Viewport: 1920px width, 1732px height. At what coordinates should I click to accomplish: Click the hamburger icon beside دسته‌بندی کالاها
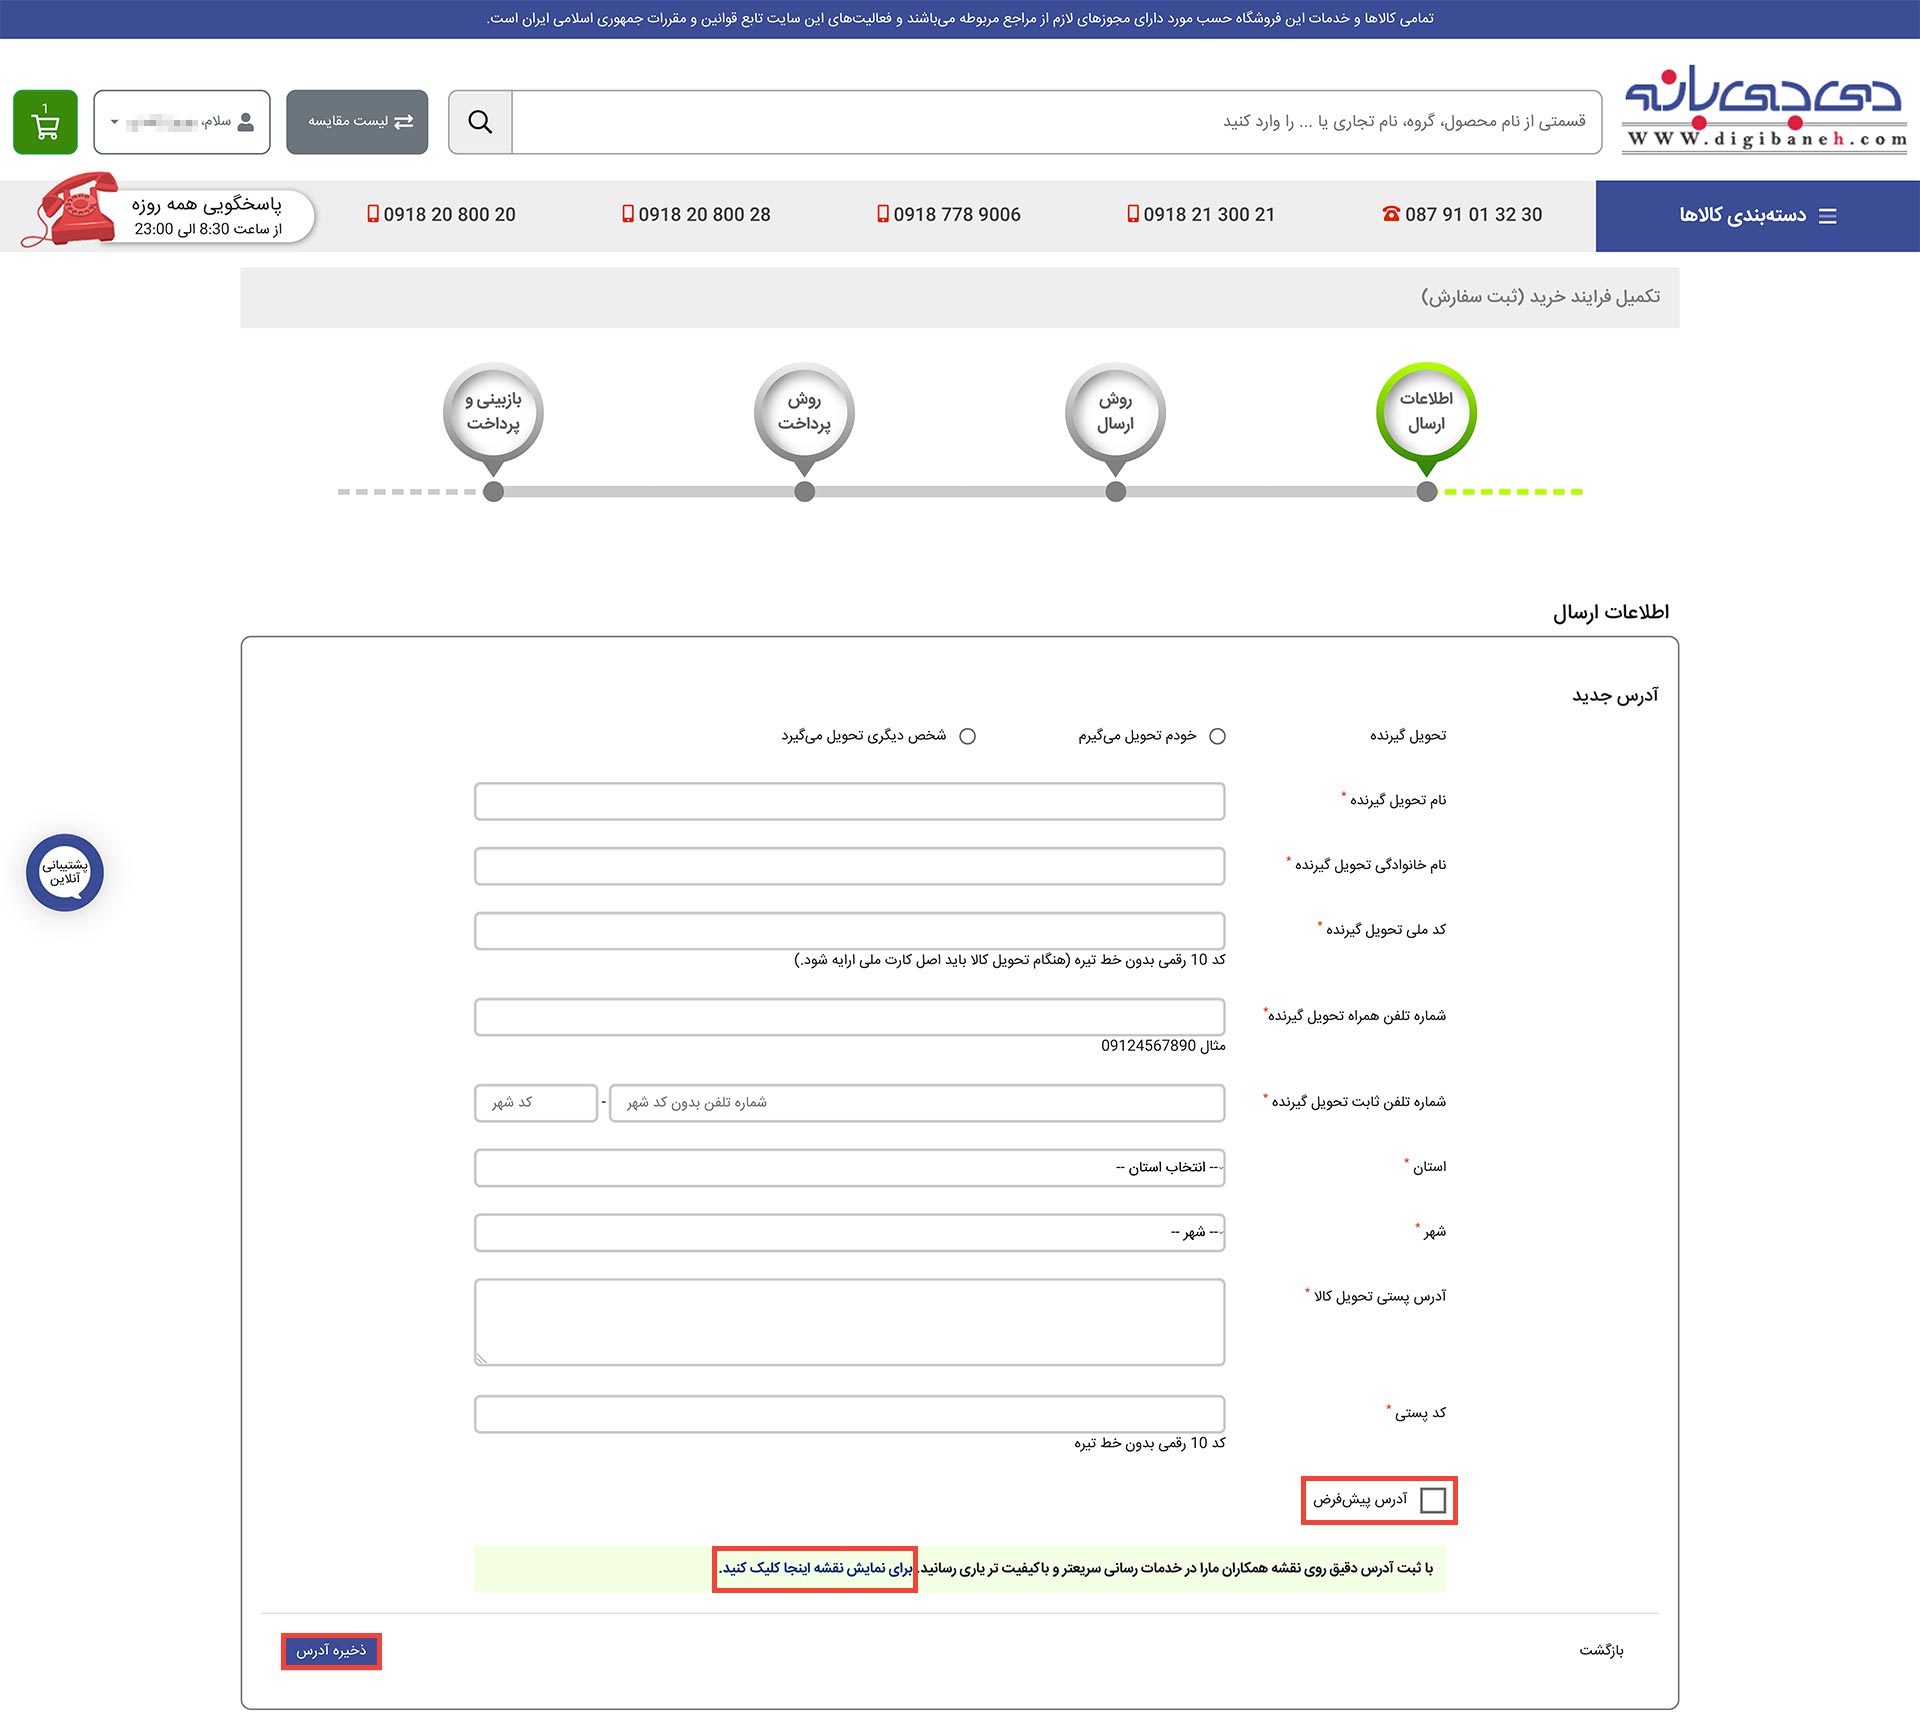(1828, 216)
